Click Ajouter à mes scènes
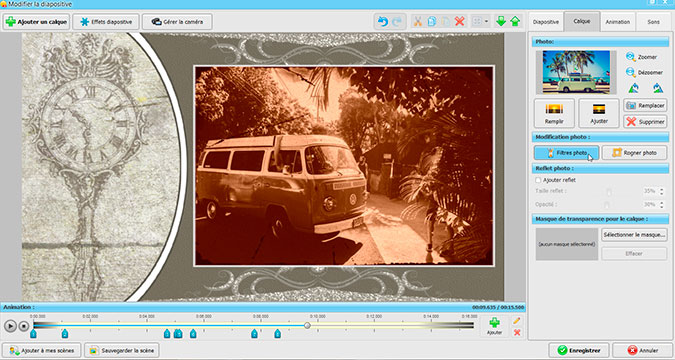Screen dimensions: 675x360 [42, 350]
